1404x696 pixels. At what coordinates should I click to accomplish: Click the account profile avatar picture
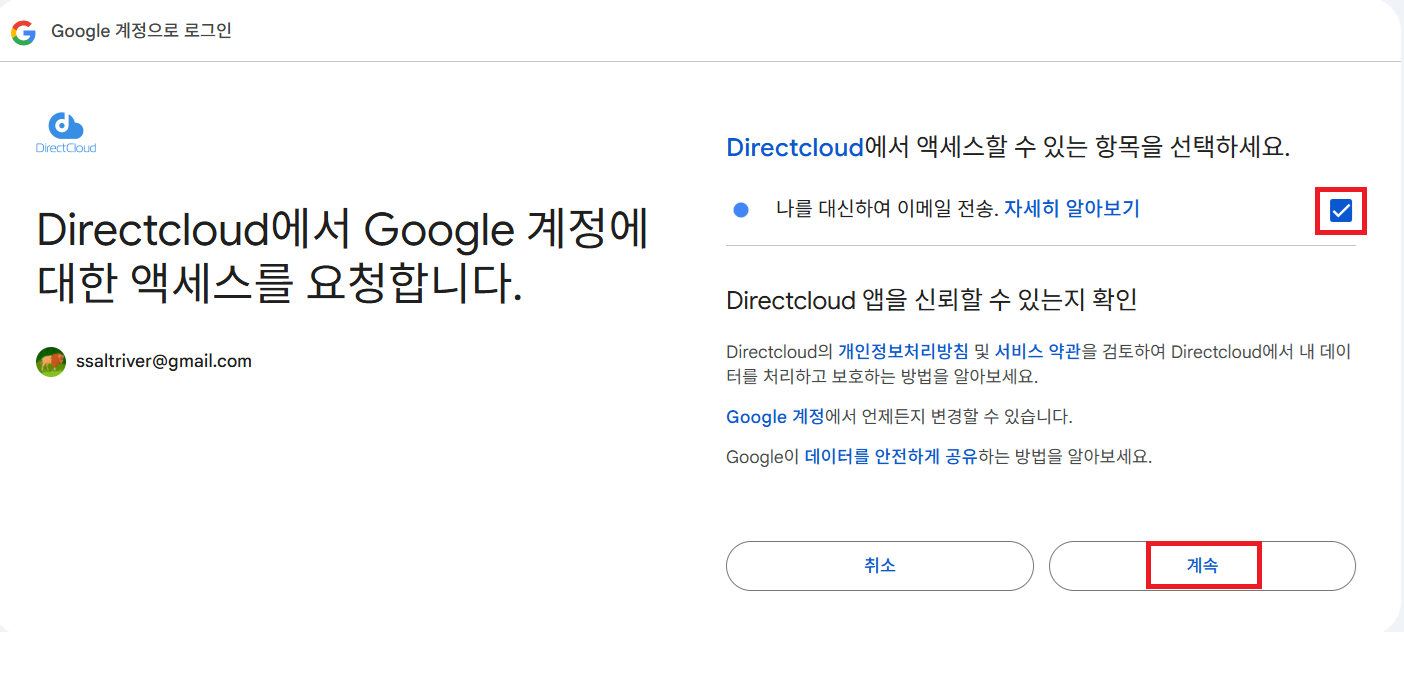click(x=51, y=362)
